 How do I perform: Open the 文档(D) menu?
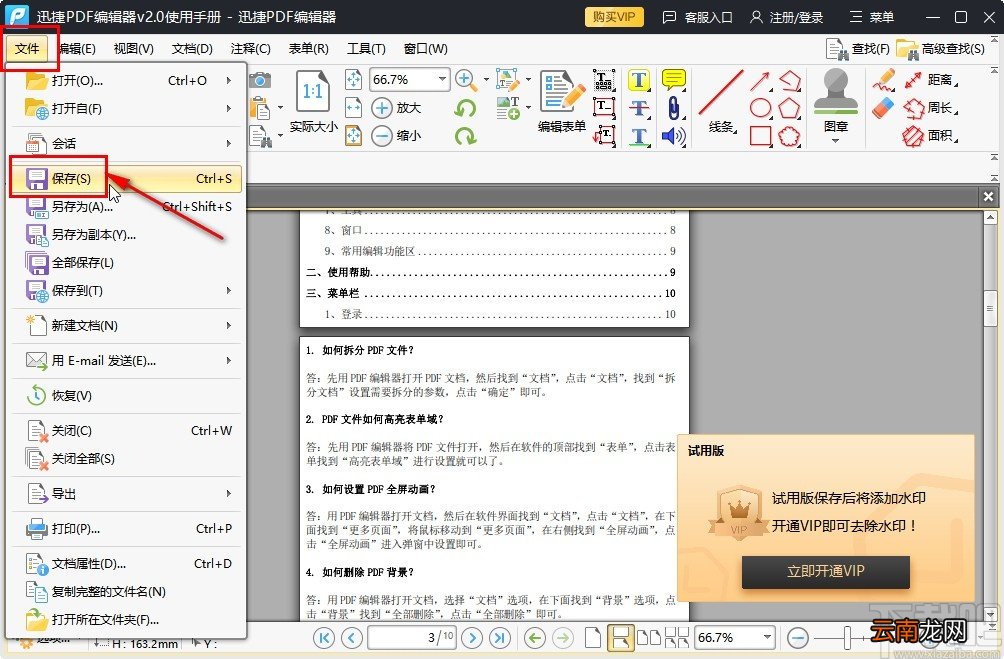[192, 49]
